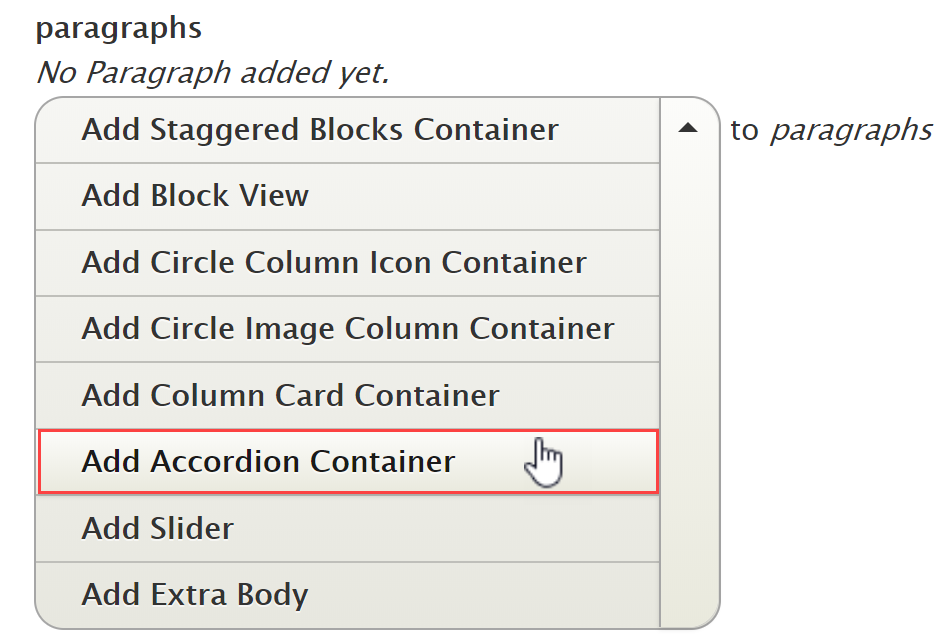Click the bold 'paragraphs' field heading

(x=119, y=28)
